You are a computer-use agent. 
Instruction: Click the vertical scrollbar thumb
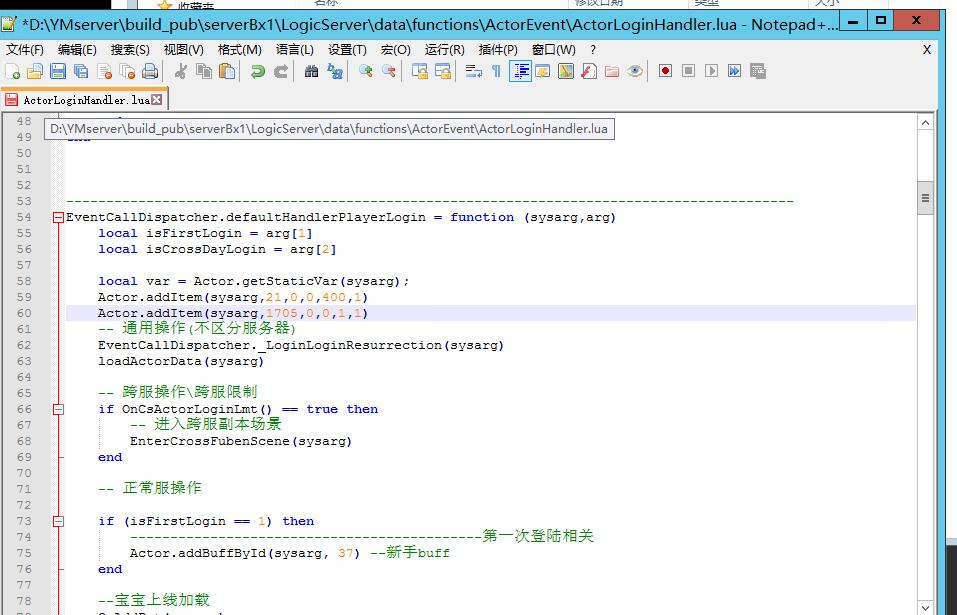pyautogui.click(x=925, y=200)
